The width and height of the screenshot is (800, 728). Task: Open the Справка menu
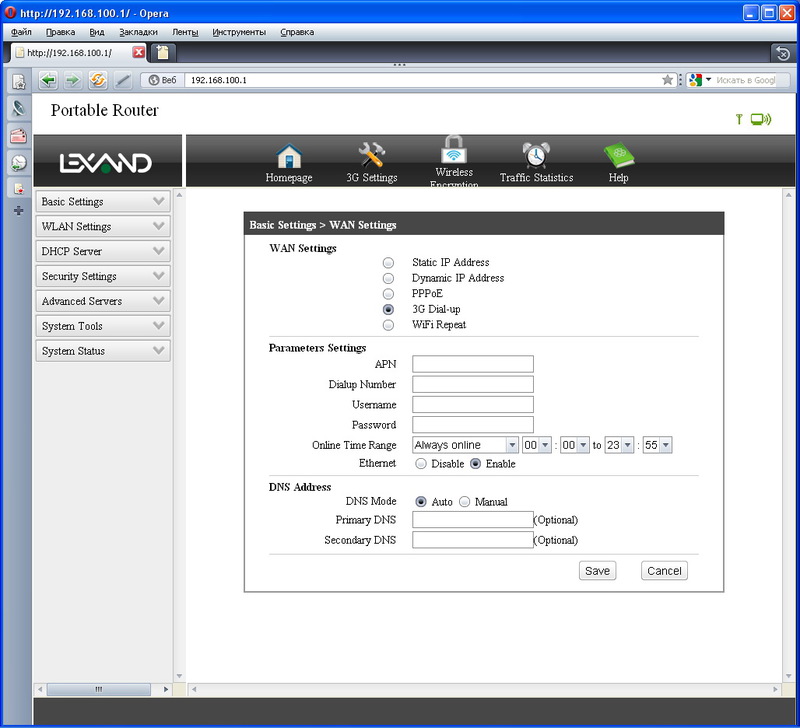tap(297, 32)
